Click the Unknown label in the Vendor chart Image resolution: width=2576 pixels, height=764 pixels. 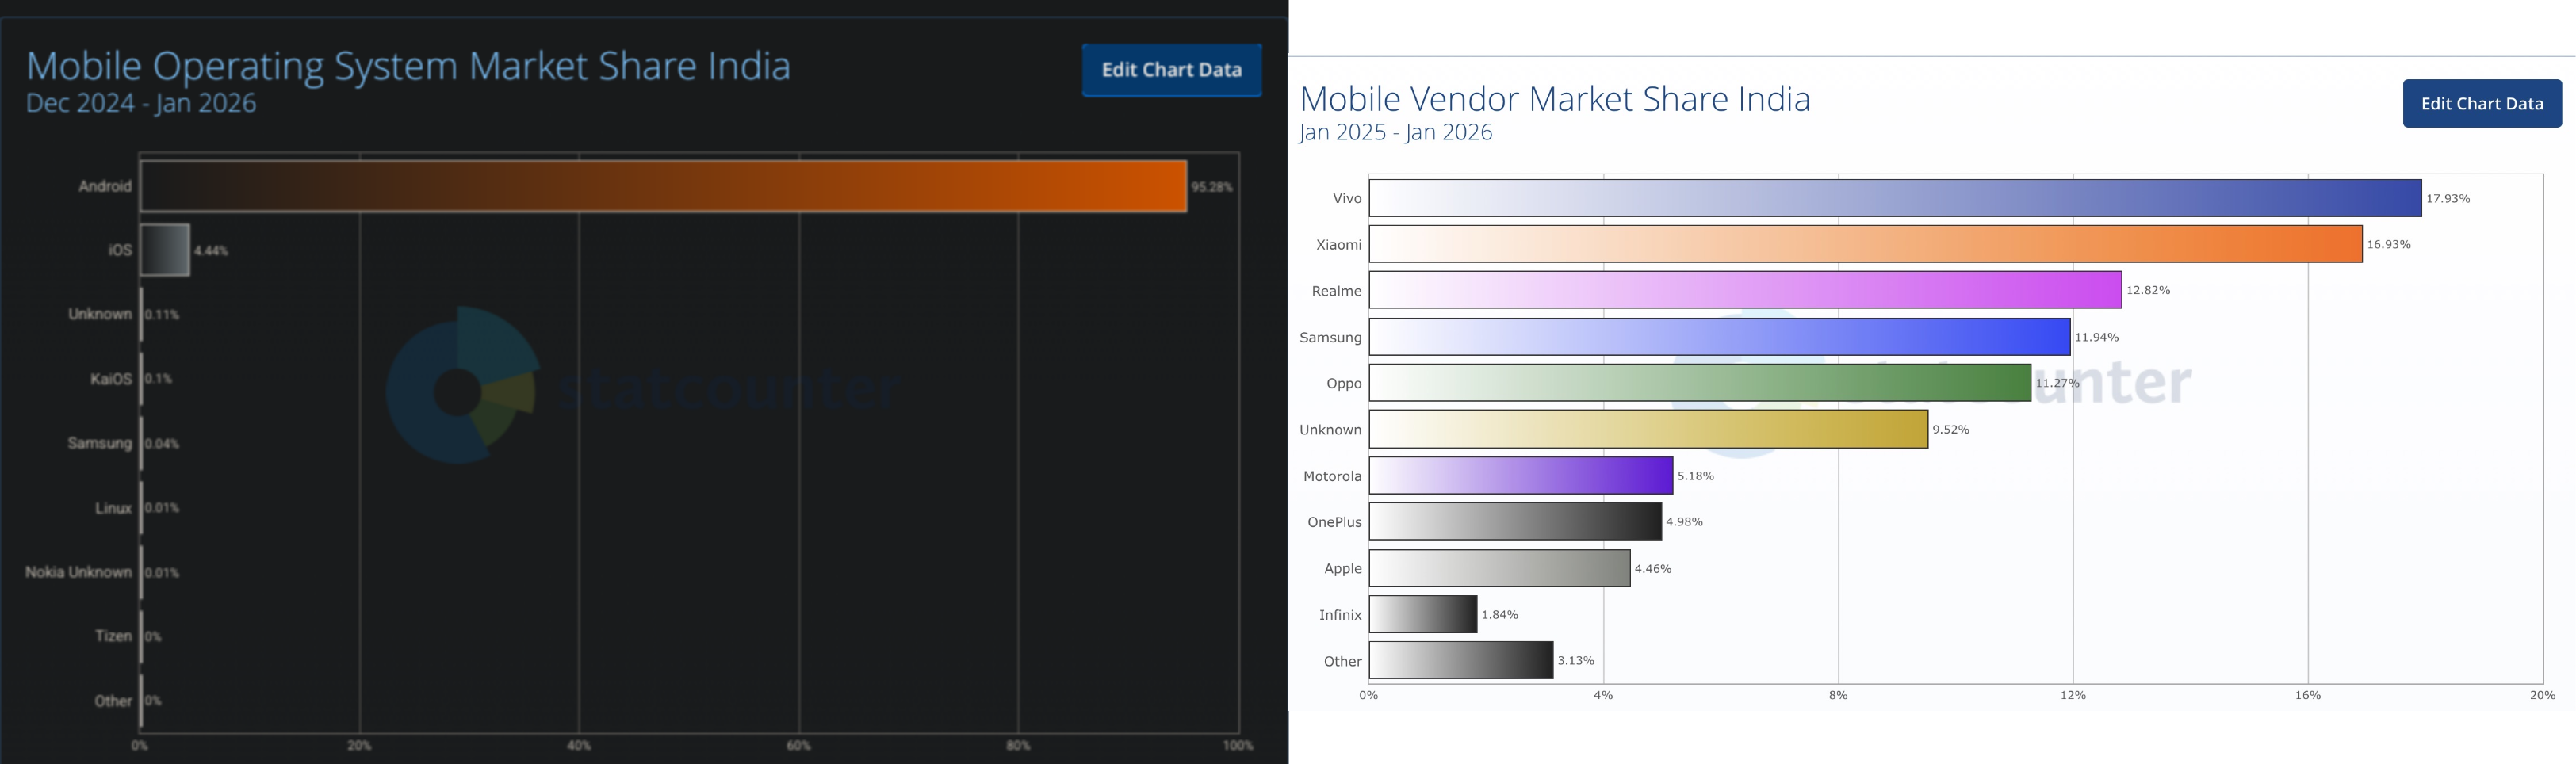click(1331, 430)
